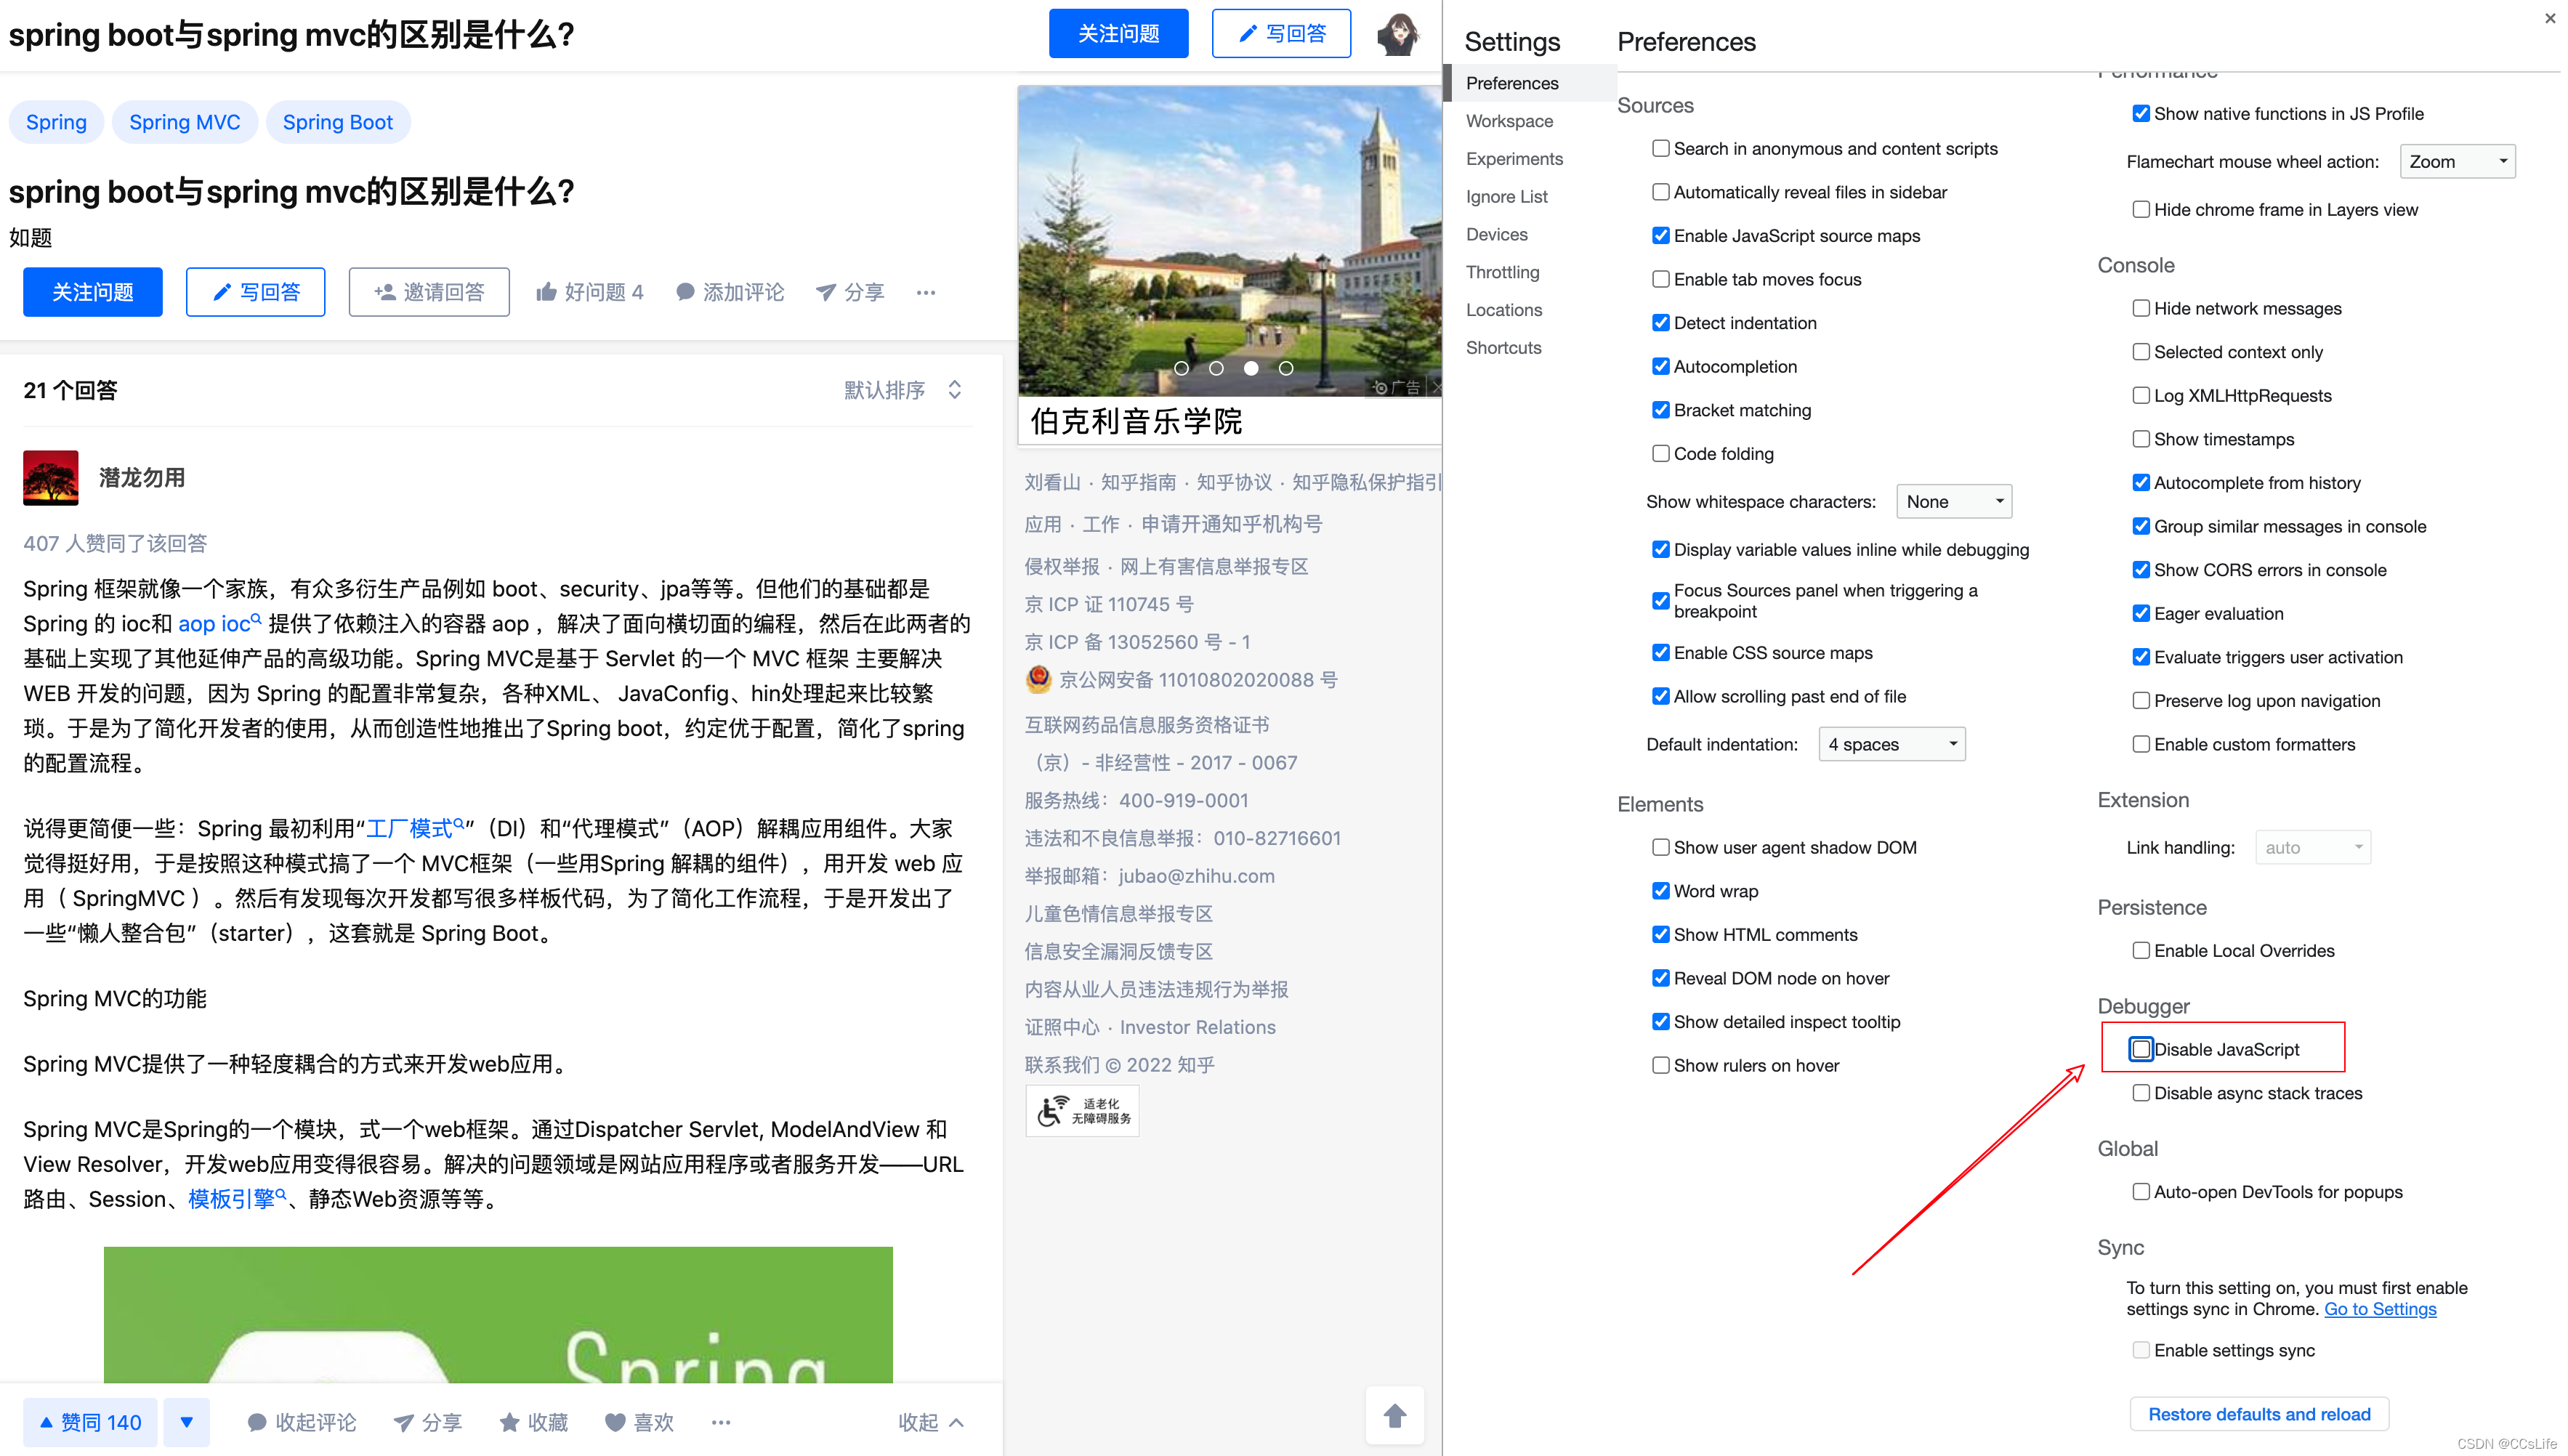Screen dimensions: 2568x1456
Task: Open Workspace settings tab
Action: (x=1509, y=121)
